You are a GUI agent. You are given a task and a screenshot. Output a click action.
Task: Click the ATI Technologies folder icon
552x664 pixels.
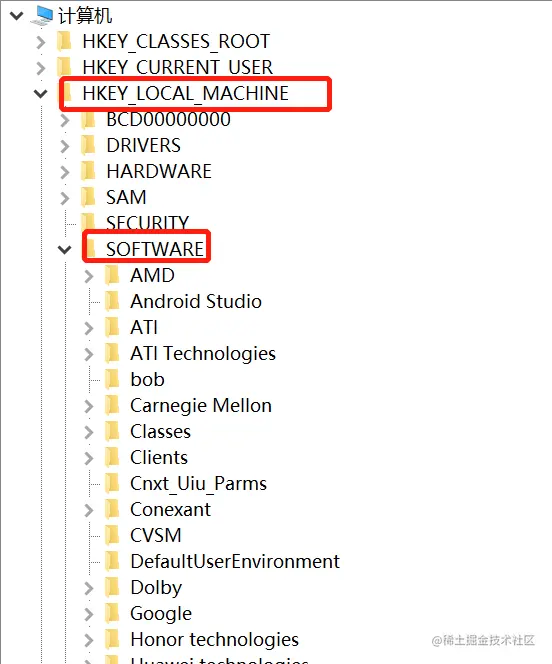(x=112, y=354)
